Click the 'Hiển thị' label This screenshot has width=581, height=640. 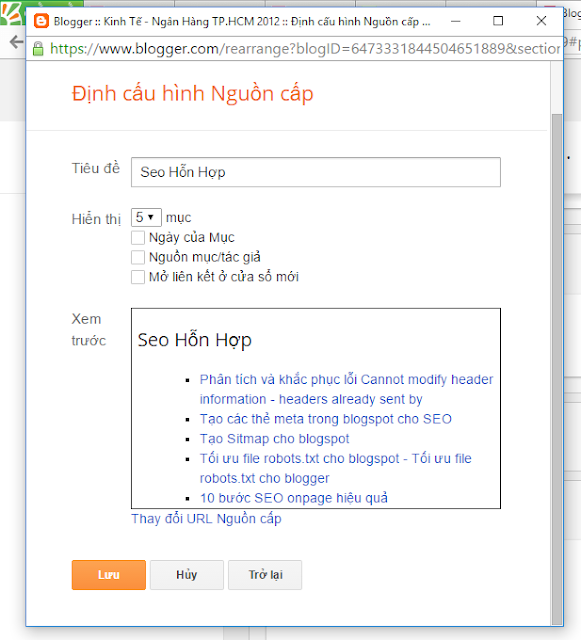(96, 219)
